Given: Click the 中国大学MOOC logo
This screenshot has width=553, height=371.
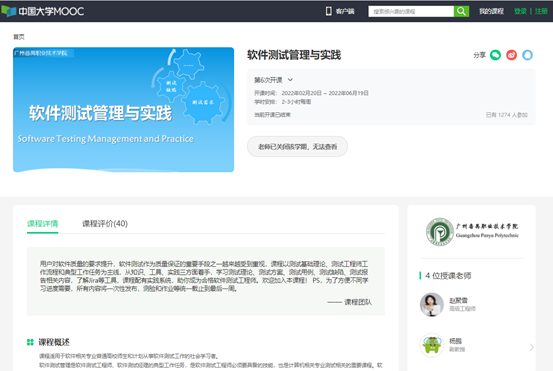Looking at the screenshot, I should coord(43,11).
